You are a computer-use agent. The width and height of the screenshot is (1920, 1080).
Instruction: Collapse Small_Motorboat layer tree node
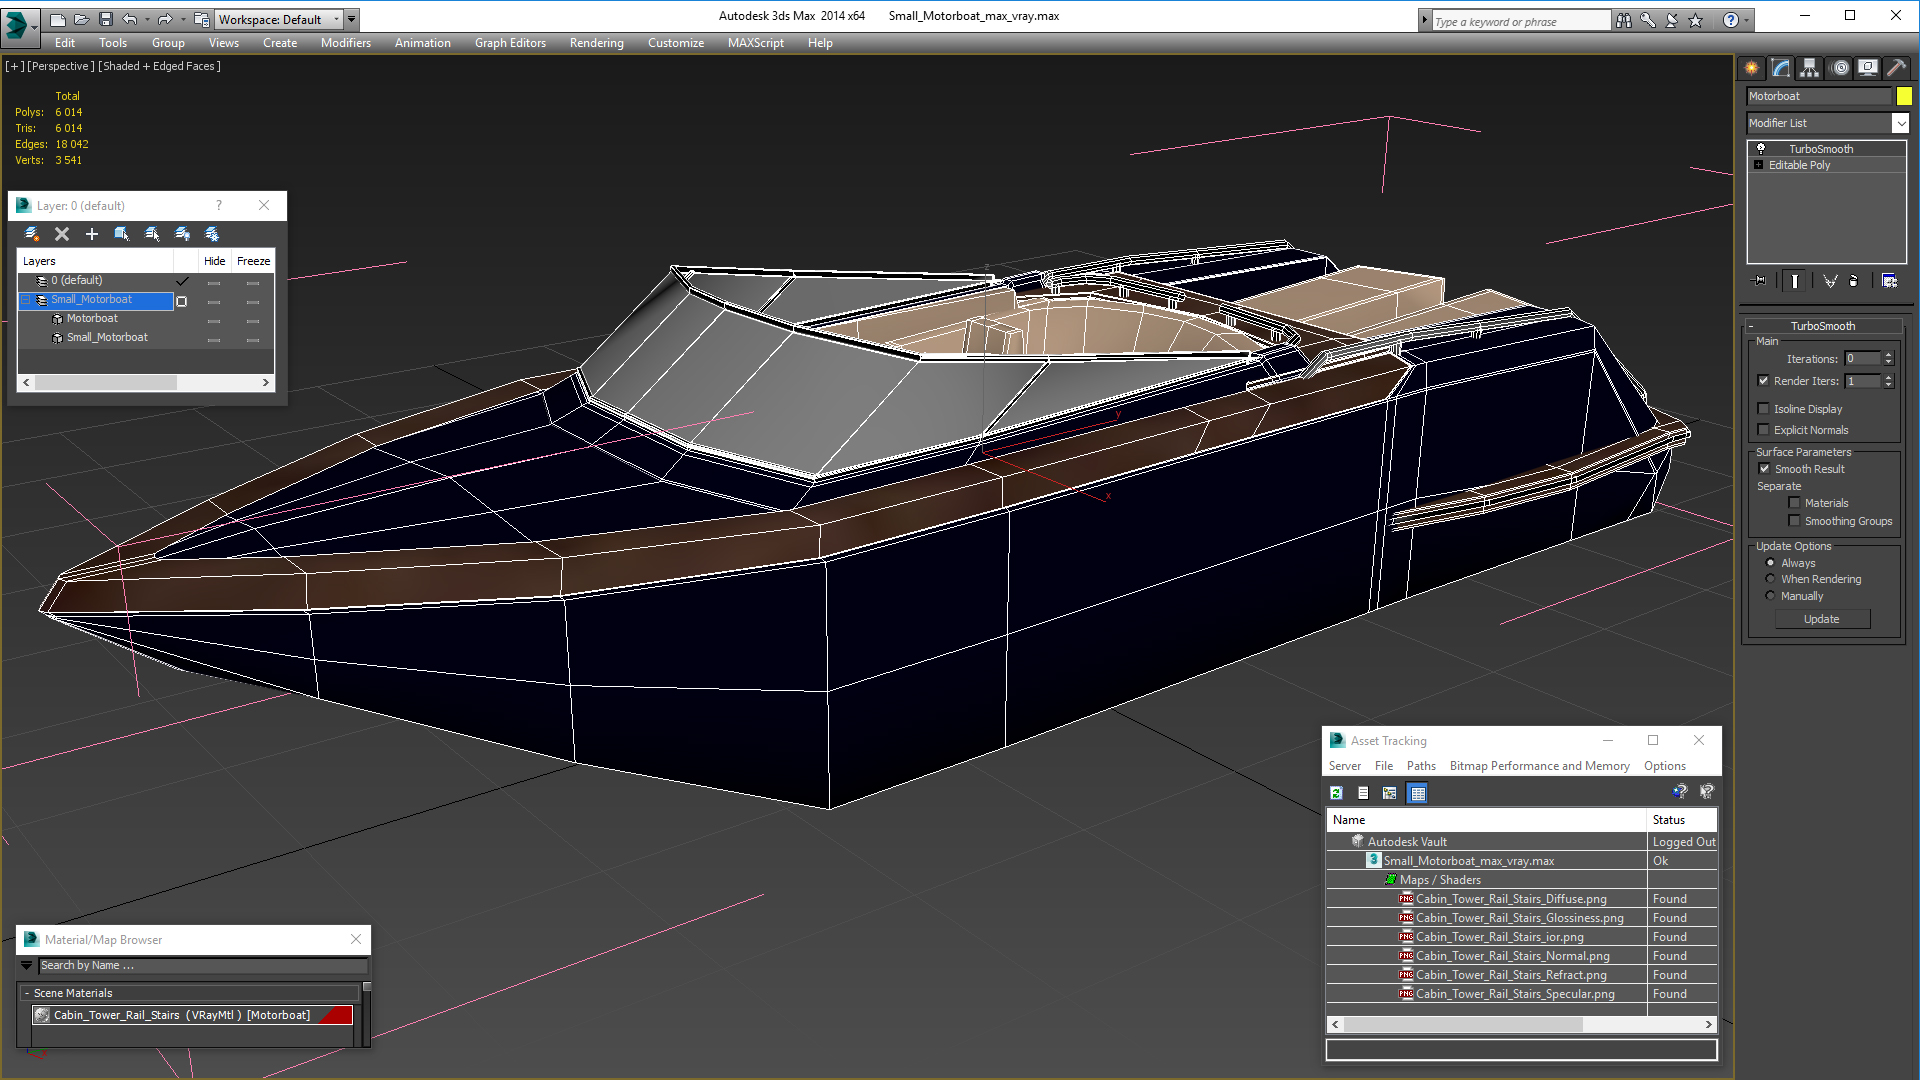pyautogui.click(x=27, y=300)
